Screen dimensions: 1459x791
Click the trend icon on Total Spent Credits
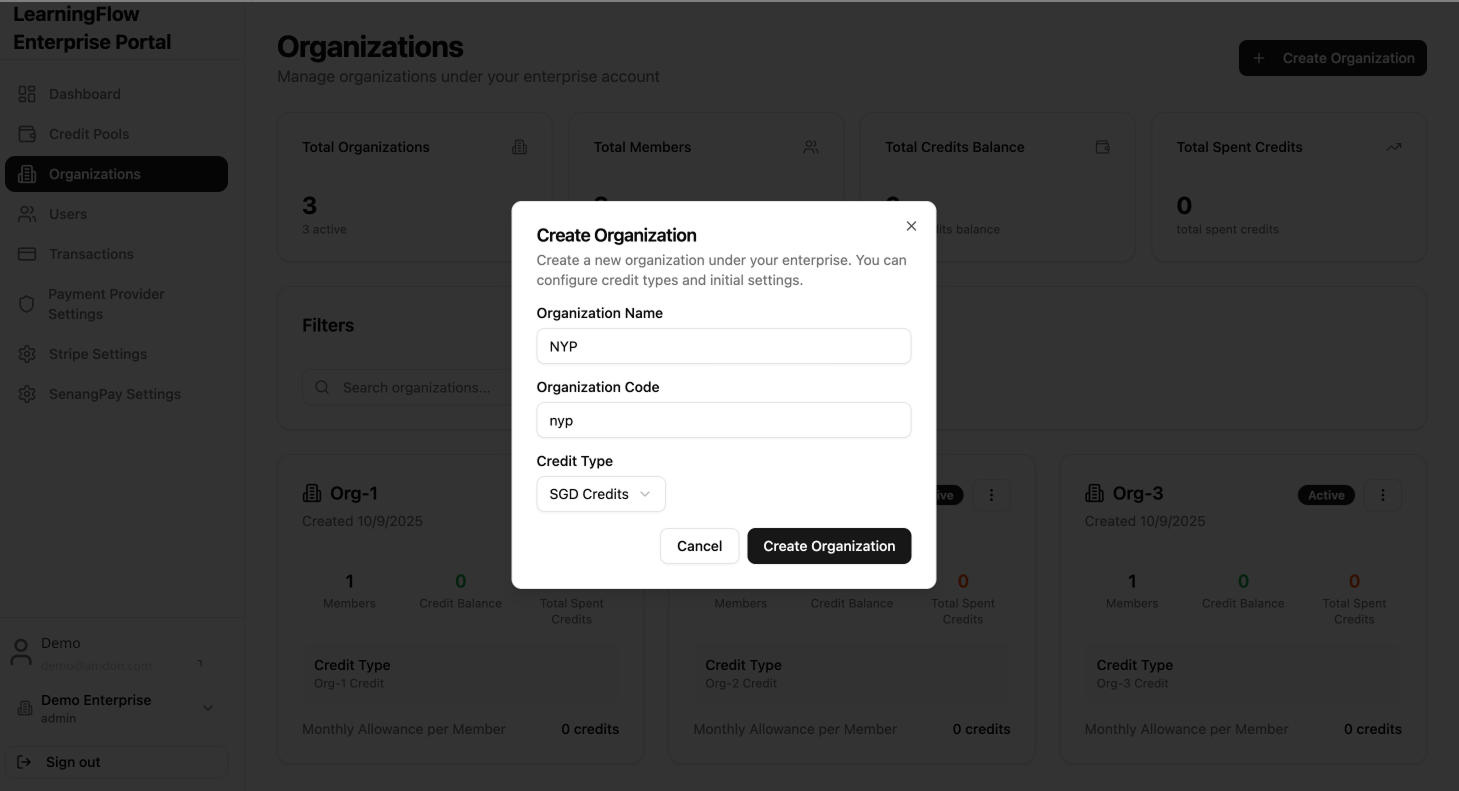(1393, 146)
